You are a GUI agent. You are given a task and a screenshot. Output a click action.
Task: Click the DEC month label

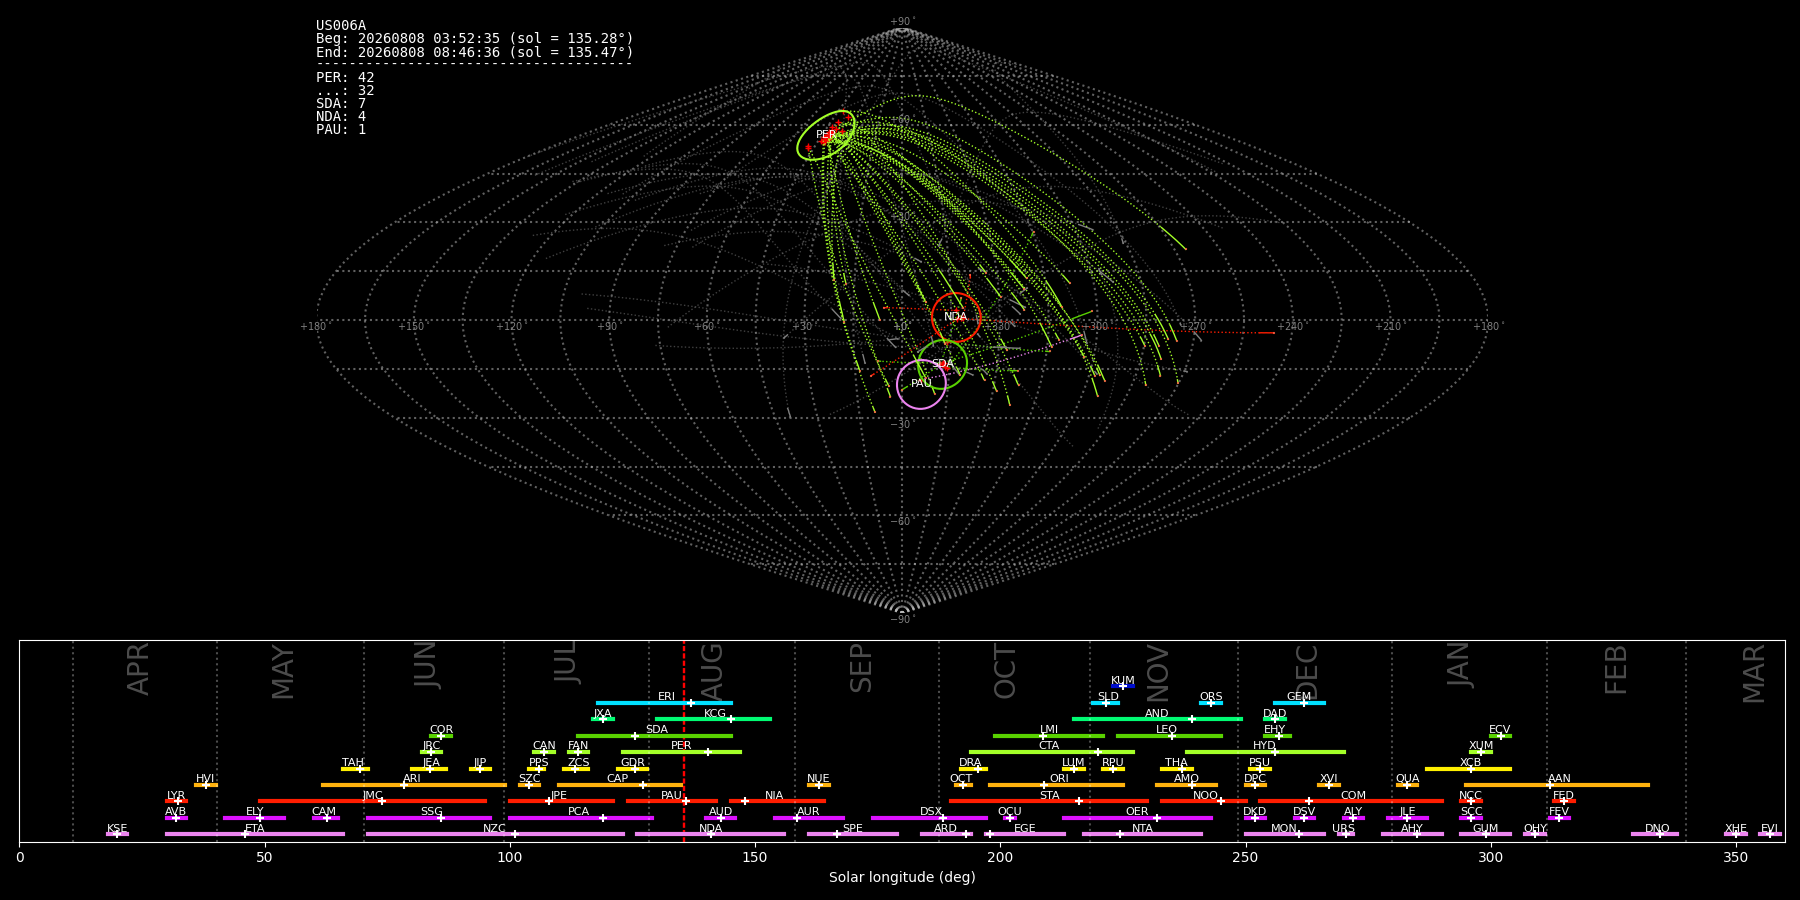point(1307,672)
